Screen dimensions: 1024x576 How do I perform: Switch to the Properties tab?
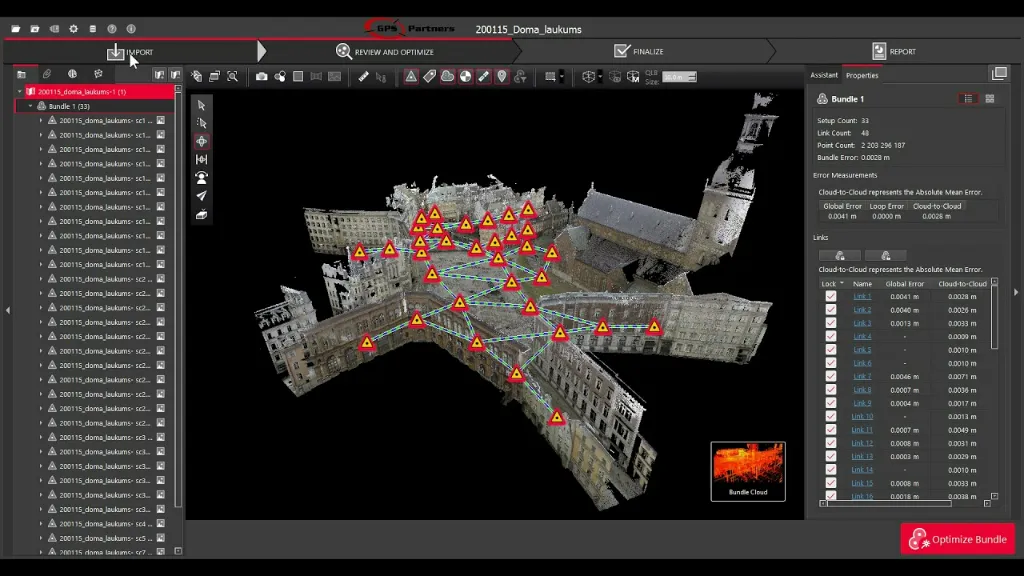861,75
